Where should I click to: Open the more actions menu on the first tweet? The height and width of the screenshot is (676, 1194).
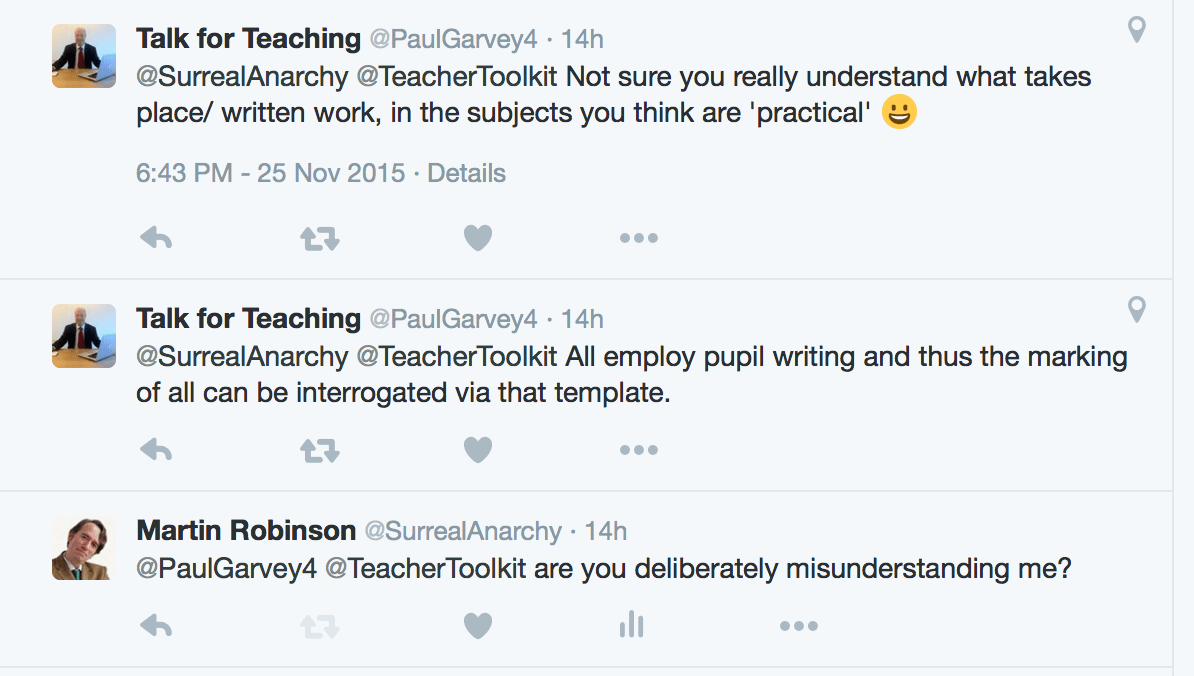639,237
